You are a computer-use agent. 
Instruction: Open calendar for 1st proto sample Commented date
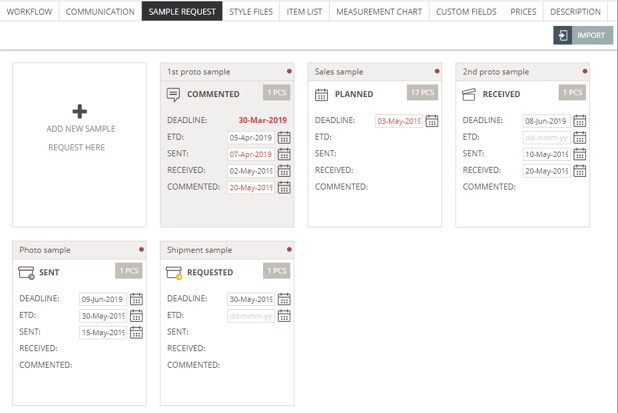click(x=284, y=187)
